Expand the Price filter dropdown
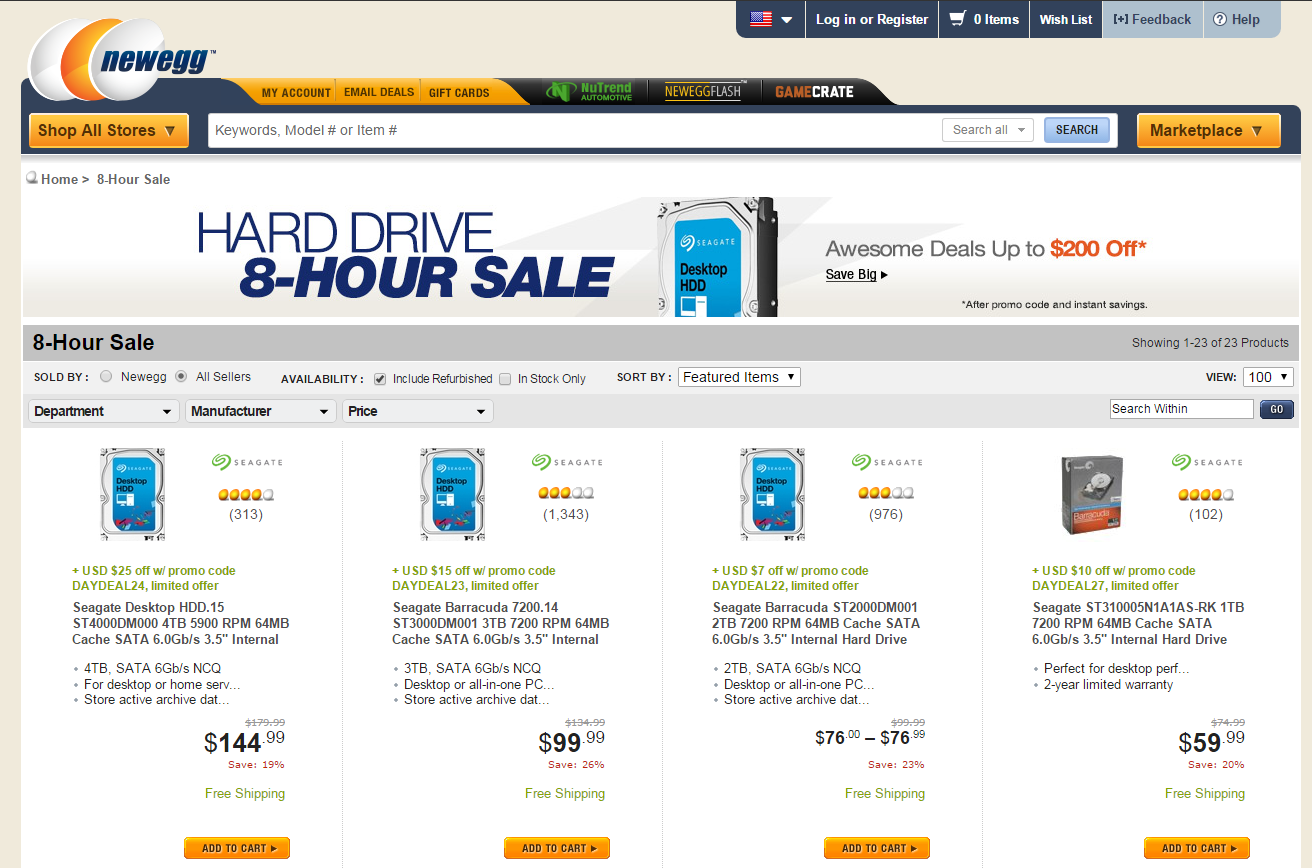Image resolution: width=1312 pixels, height=868 pixels. [x=418, y=411]
